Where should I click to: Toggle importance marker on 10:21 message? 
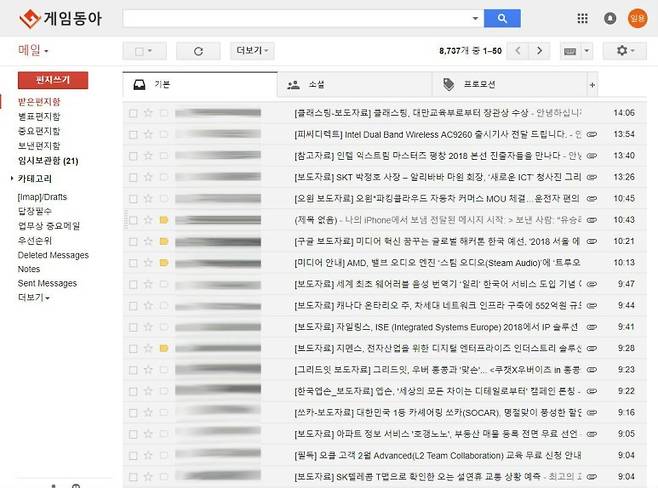[164, 241]
